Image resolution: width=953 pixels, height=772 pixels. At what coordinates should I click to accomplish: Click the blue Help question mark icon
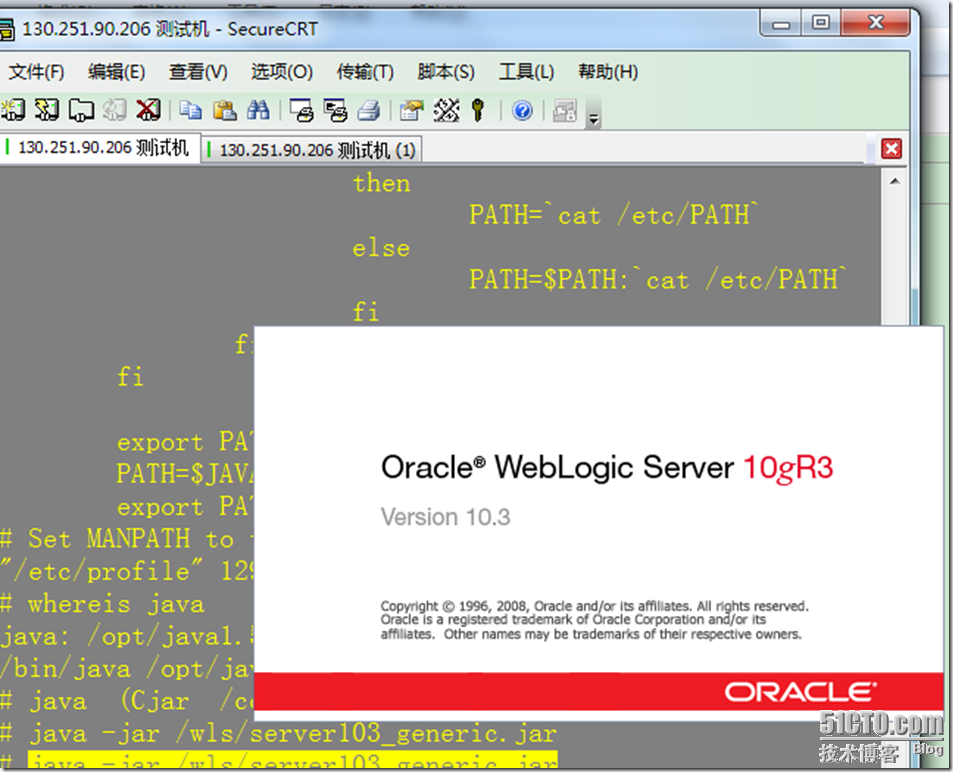522,110
